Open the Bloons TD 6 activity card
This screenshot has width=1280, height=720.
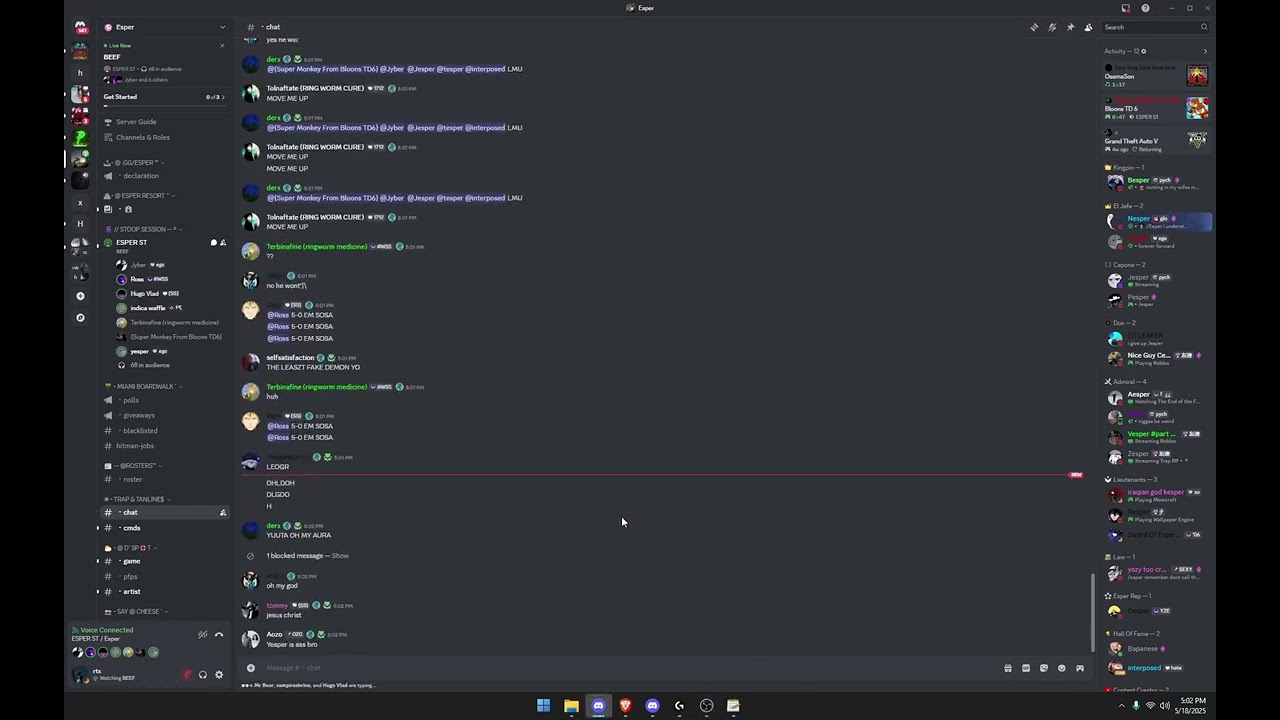[x=1157, y=108]
